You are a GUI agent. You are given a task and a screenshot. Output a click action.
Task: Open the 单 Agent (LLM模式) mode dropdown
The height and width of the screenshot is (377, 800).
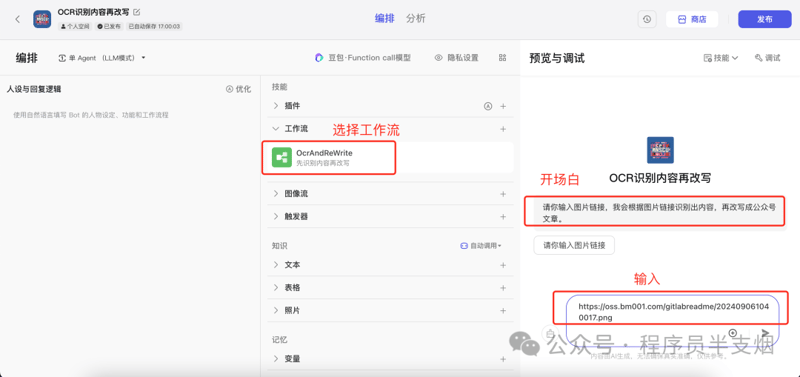click(x=102, y=58)
